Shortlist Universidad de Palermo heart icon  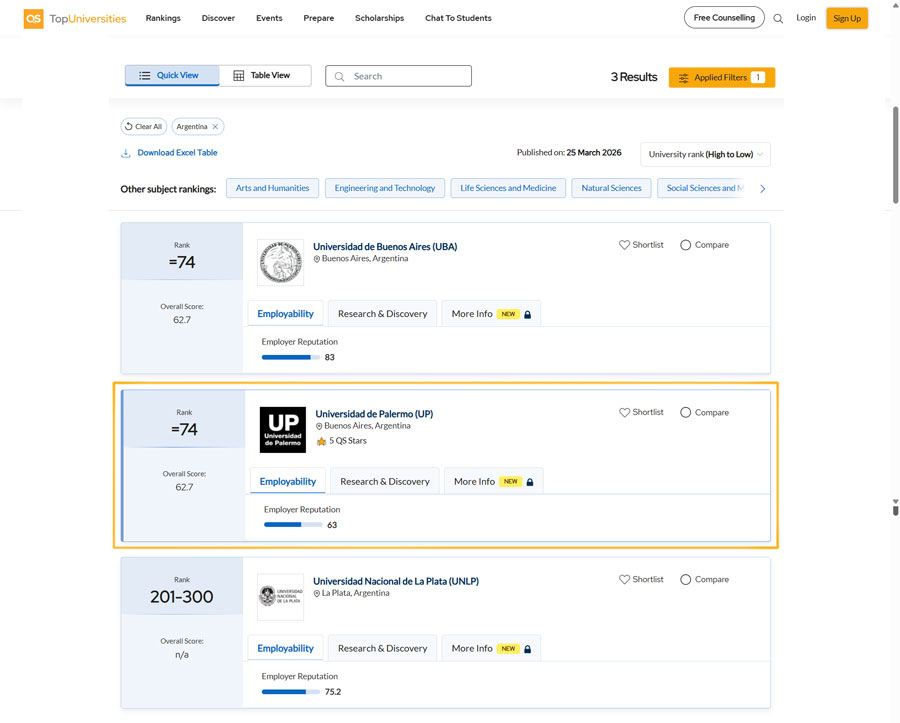coord(624,412)
